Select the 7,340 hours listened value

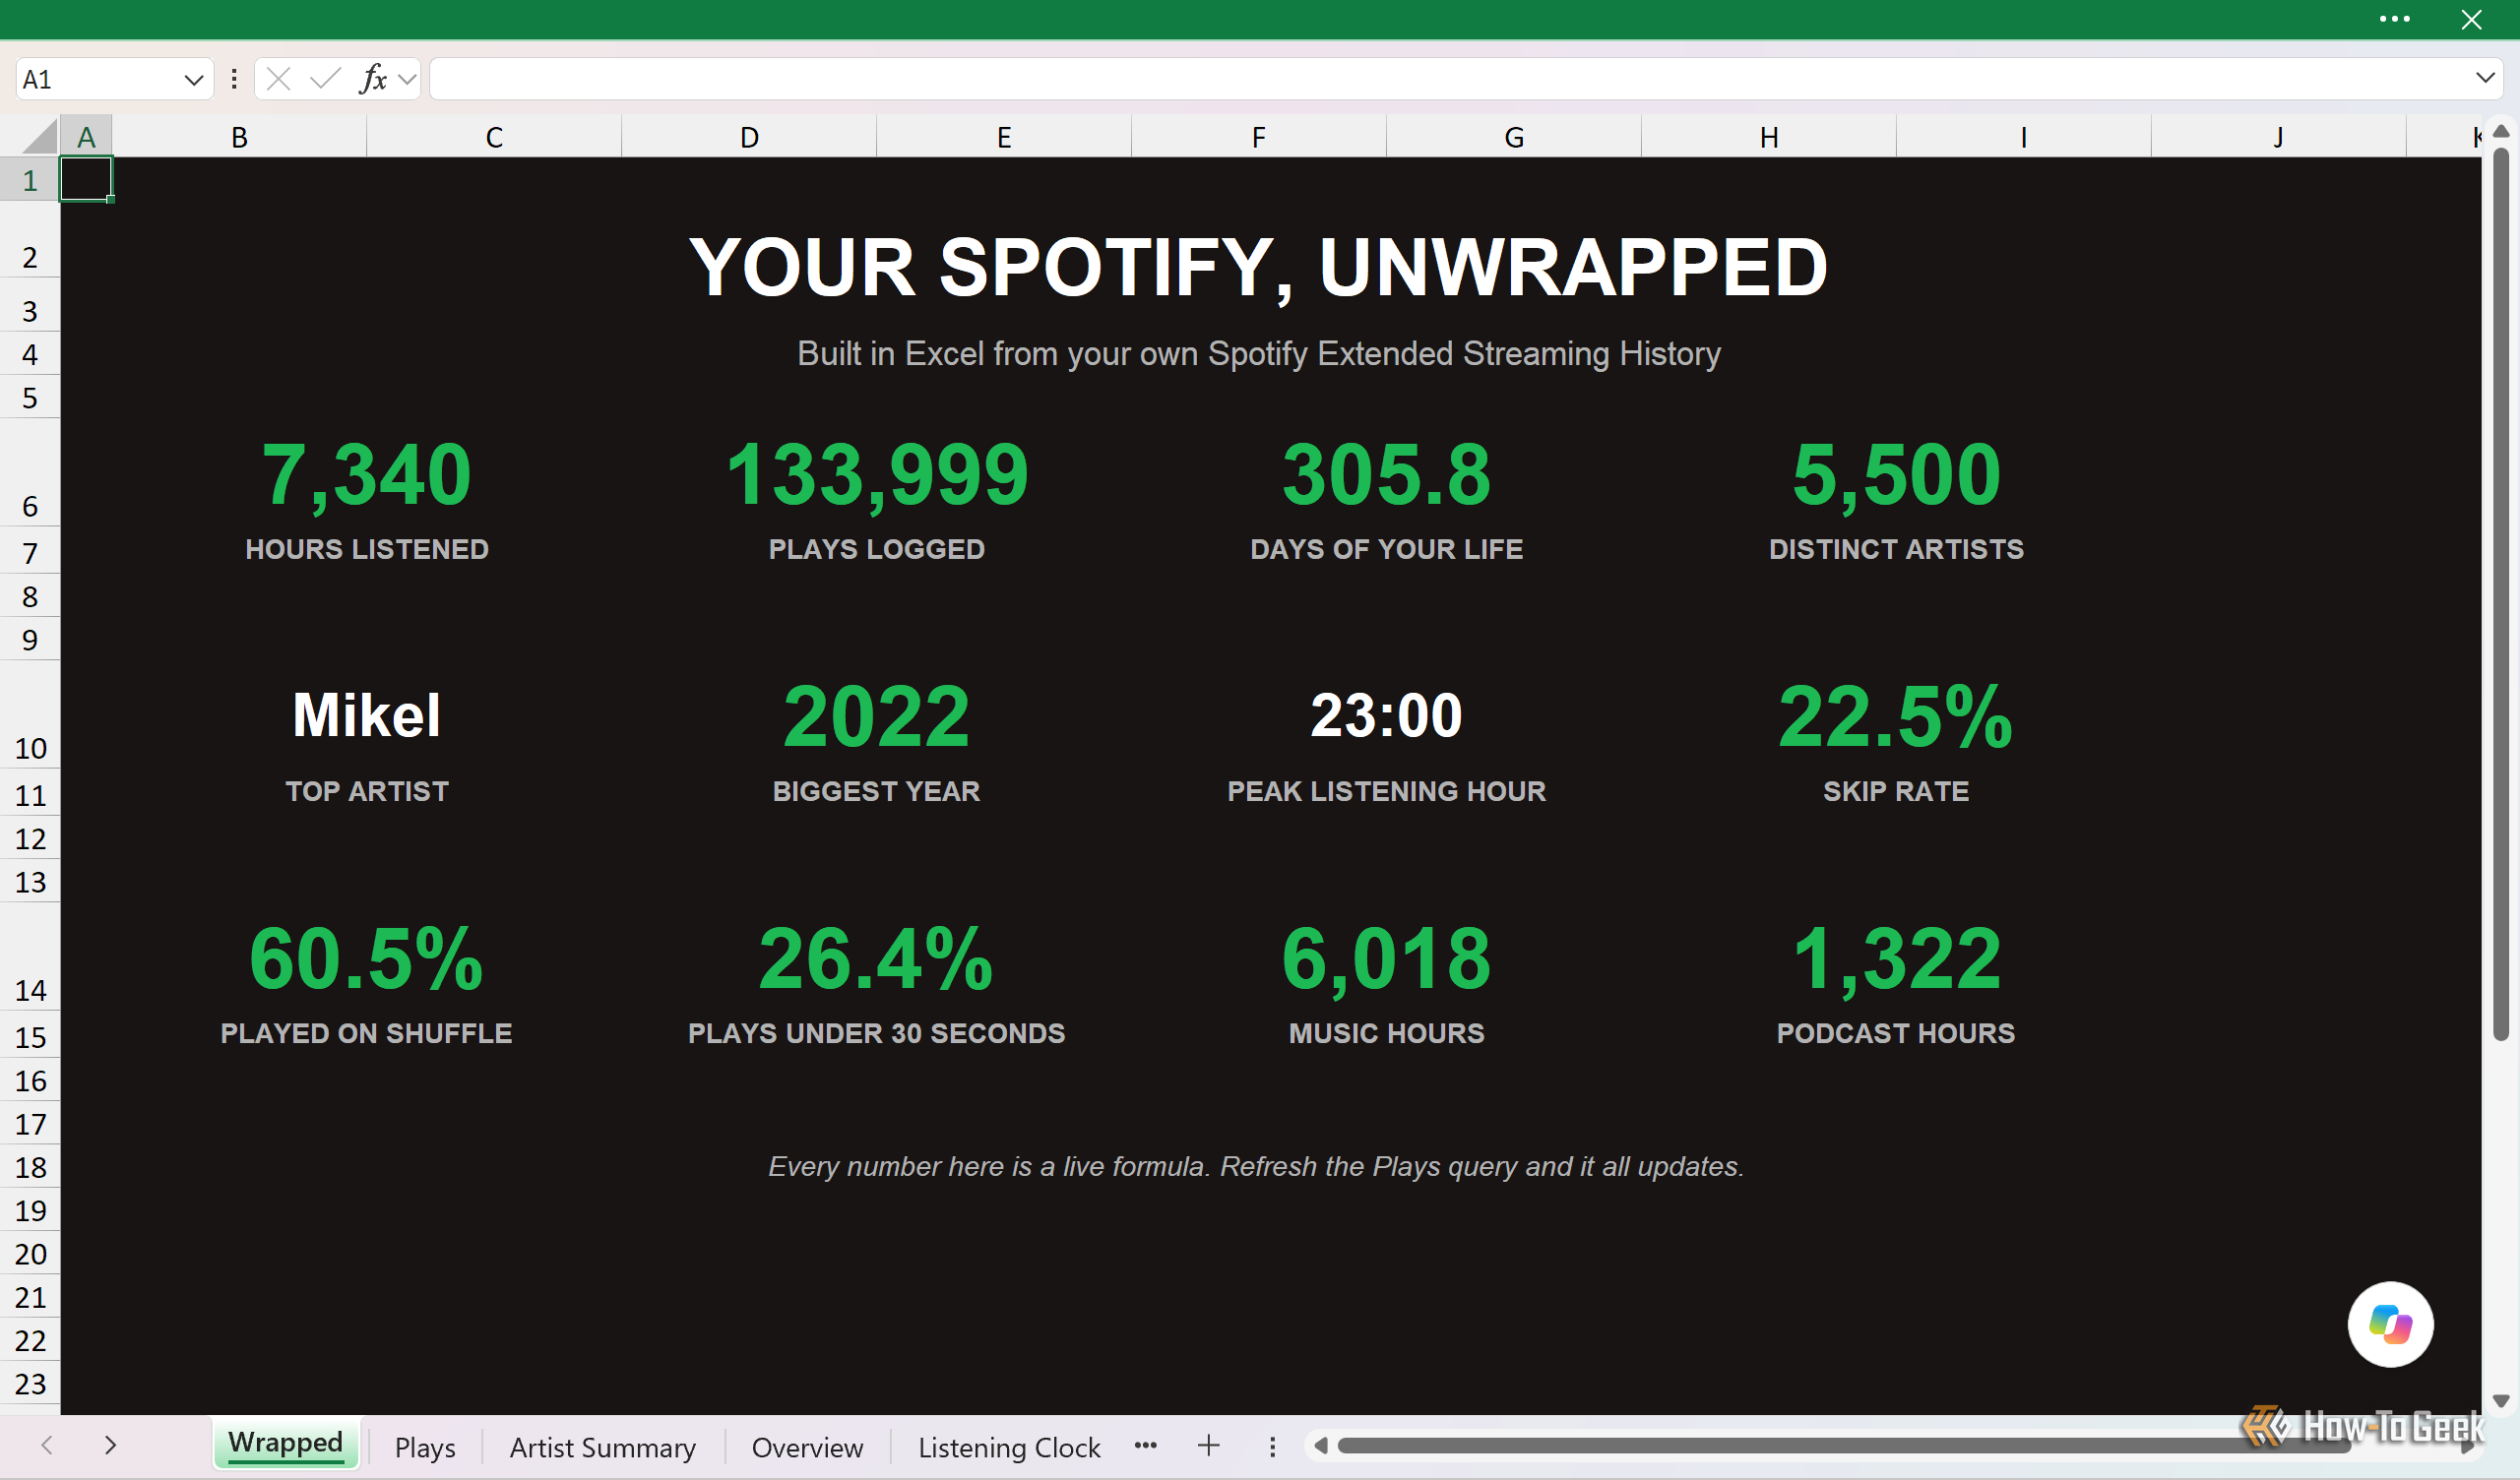366,474
